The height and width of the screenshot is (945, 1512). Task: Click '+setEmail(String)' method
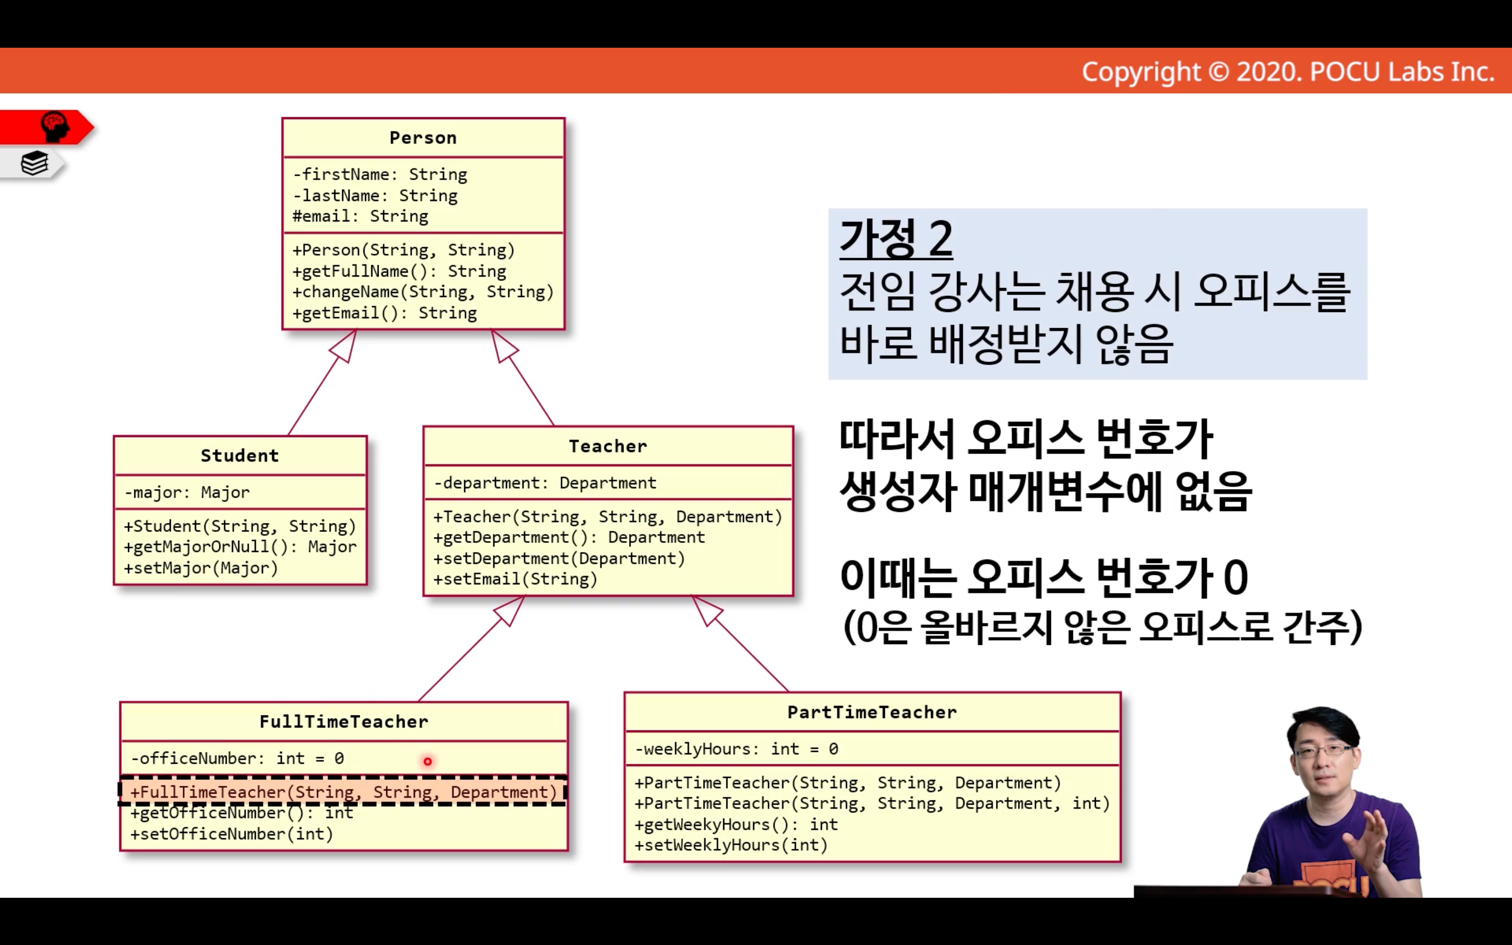pyautogui.click(x=515, y=579)
